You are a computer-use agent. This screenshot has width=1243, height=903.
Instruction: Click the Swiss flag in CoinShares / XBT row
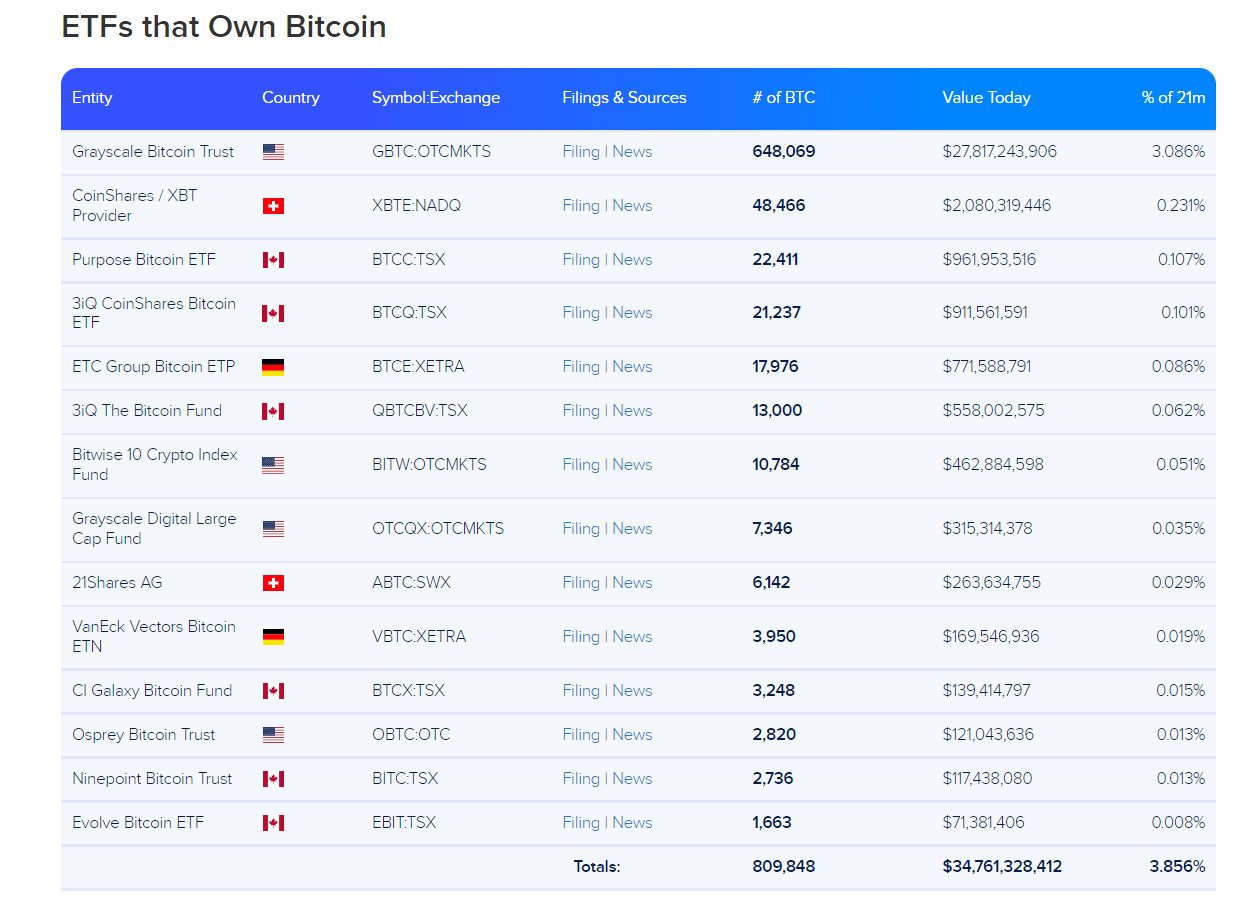tap(273, 206)
